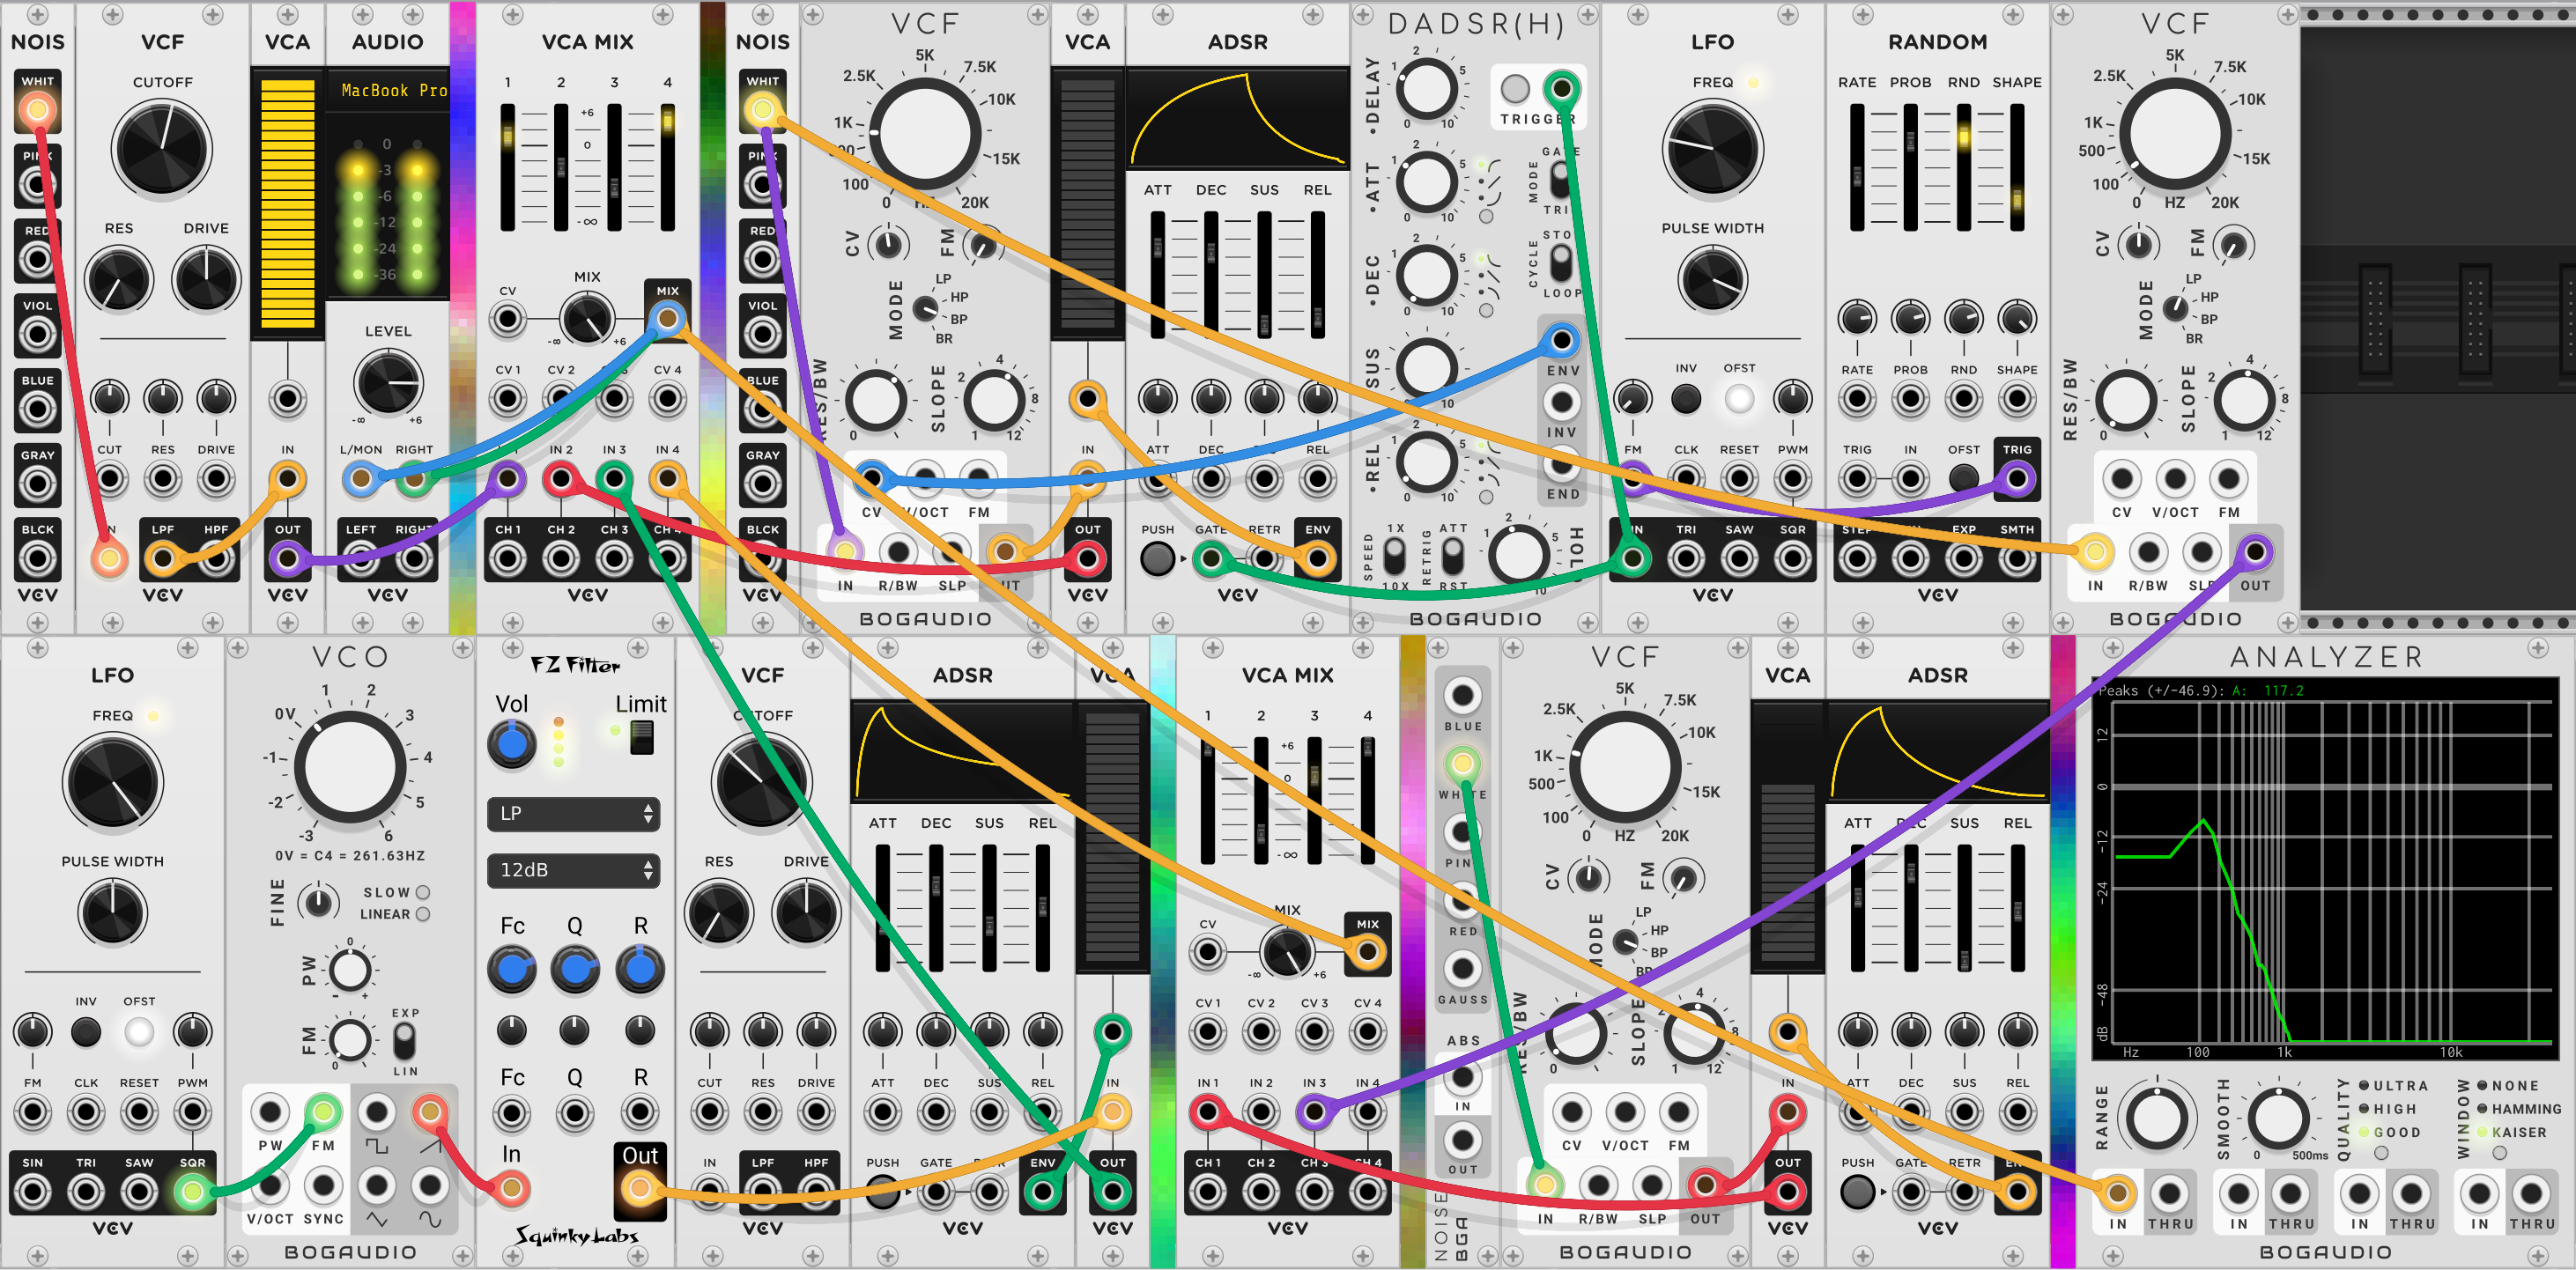Click the RANDOM RND slider
Viewport: 2576px width, 1270px height.
point(1964,166)
